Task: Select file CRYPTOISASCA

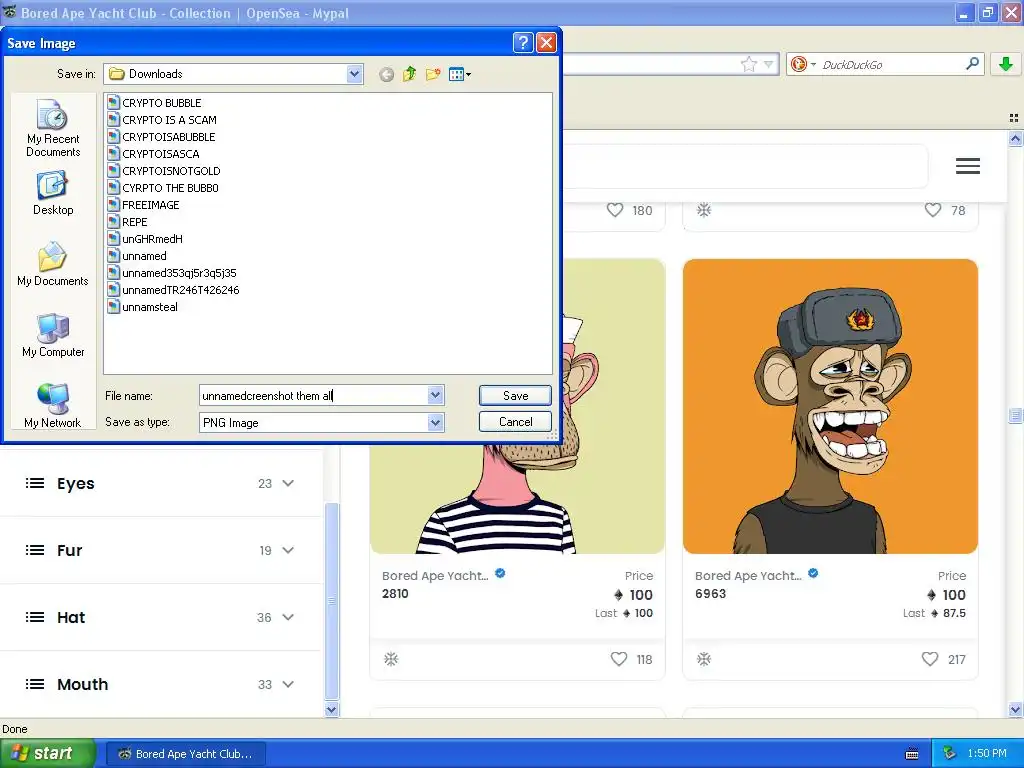Action: click(x=153, y=153)
